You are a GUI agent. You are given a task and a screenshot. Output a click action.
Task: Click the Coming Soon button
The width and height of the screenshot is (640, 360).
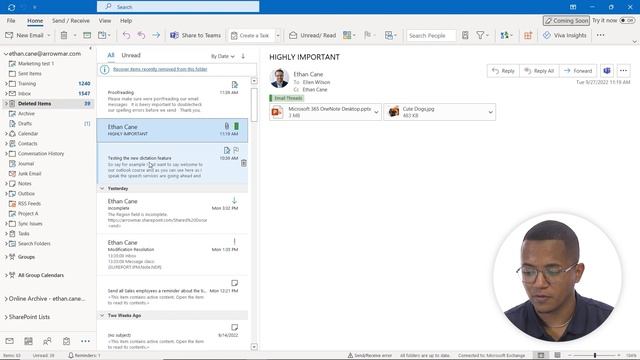(x=566, y=20)
